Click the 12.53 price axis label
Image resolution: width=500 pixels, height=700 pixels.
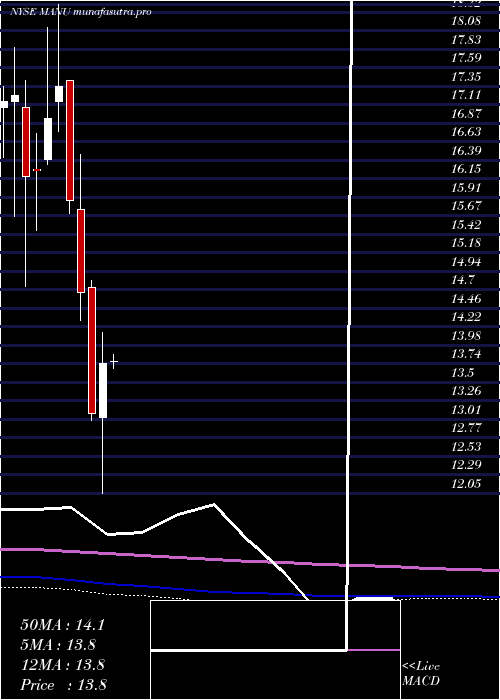[x=466, y=446]
